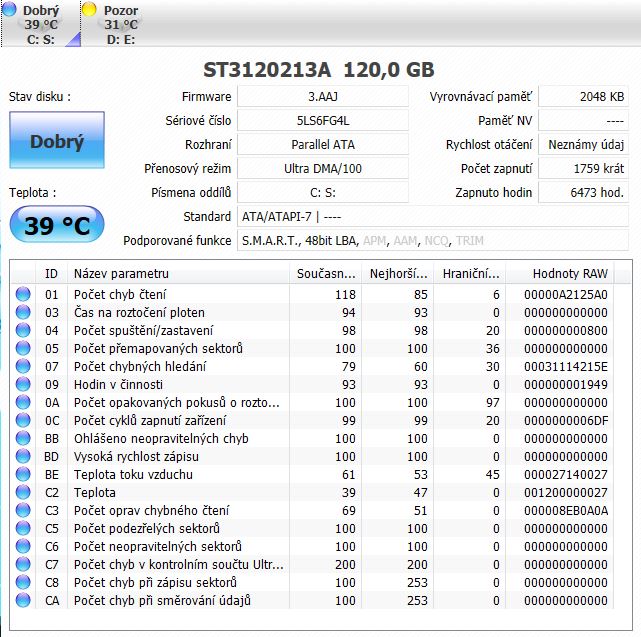The image size is (641, 637).
Task: Click the serial number field 5LS6FG4L
Action: pos(322,121)
